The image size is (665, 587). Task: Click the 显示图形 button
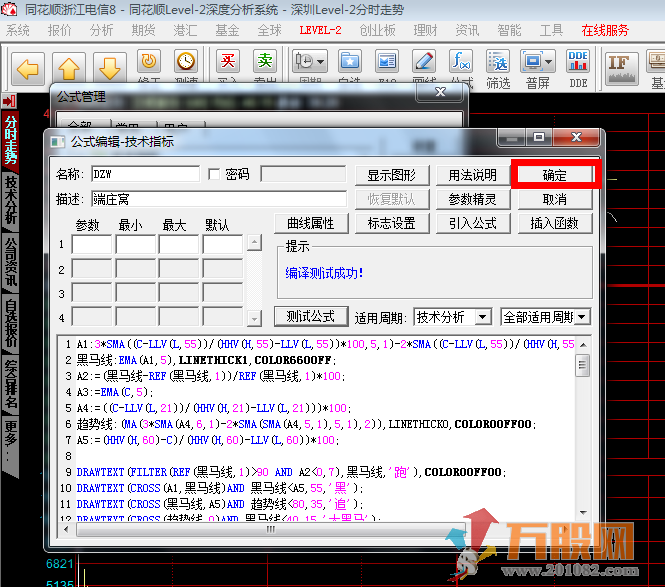click(x=392, y=175)
